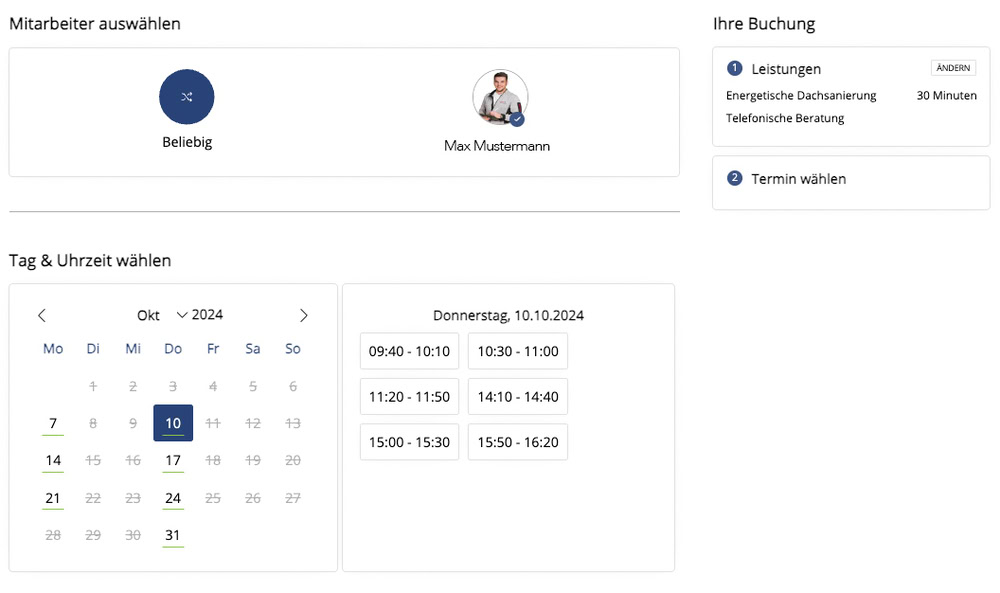Select the Beliebig shuffle icon

[x=187, y=97]
